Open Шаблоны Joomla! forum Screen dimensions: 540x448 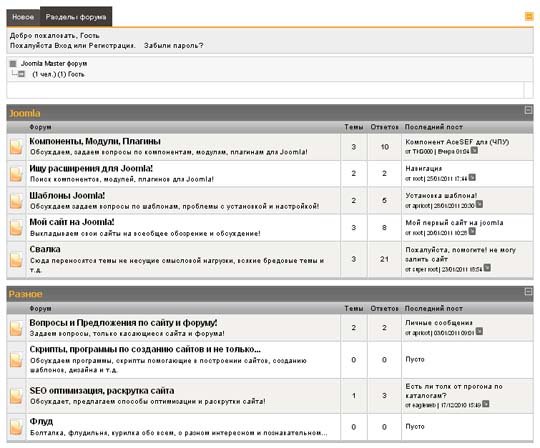click(67, 195)
